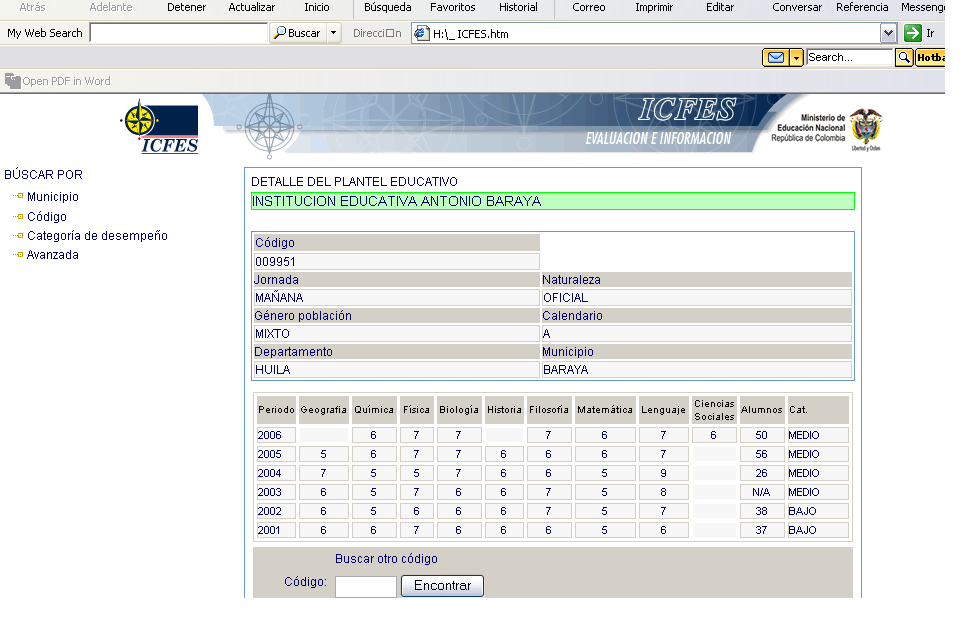Open the Categoría de desempeño link
This screenshot has width=962, height=622.
tap(97, 236)
